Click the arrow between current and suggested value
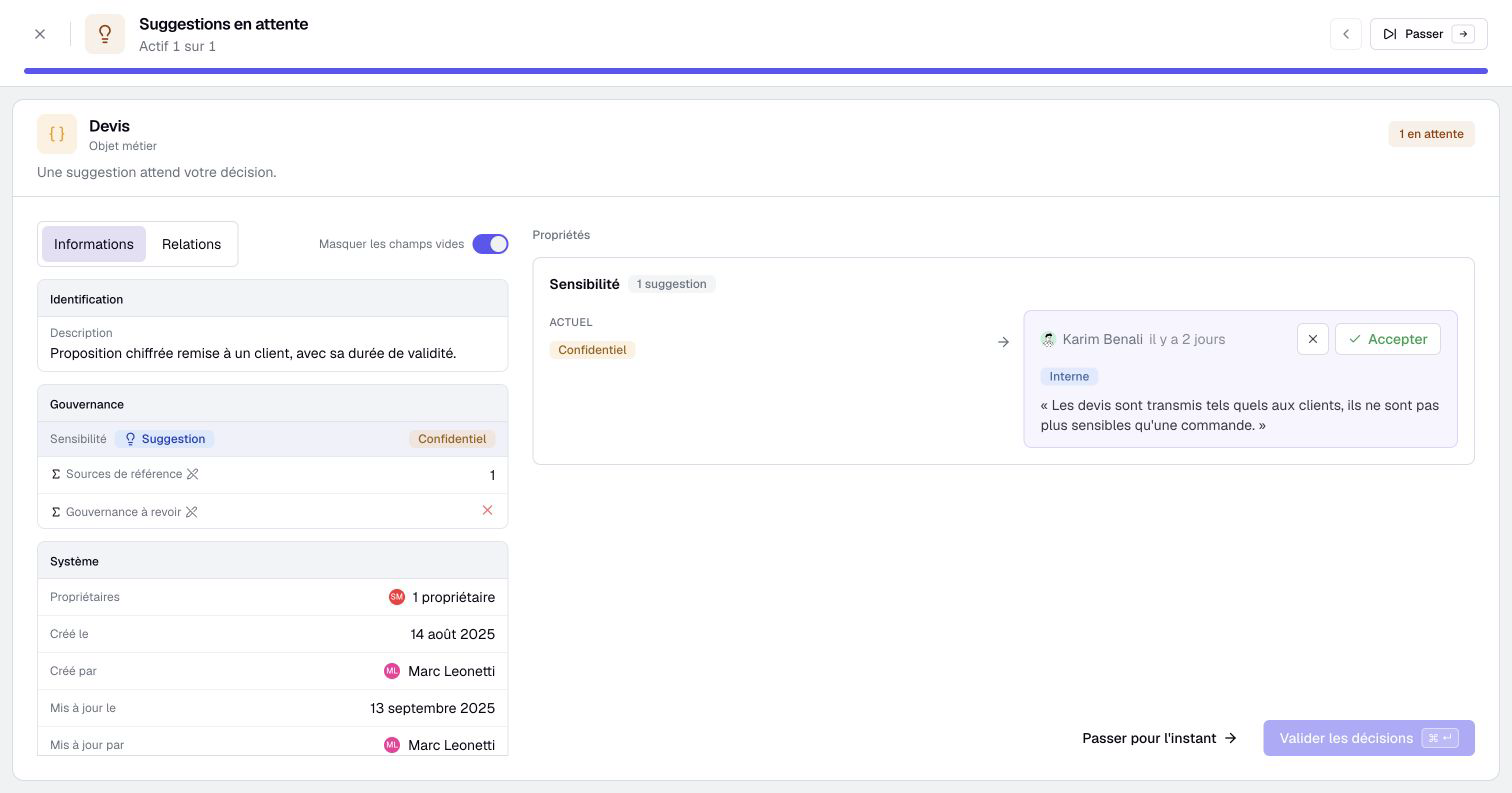Screen dimensions: 1512x793 point(1003,342)
